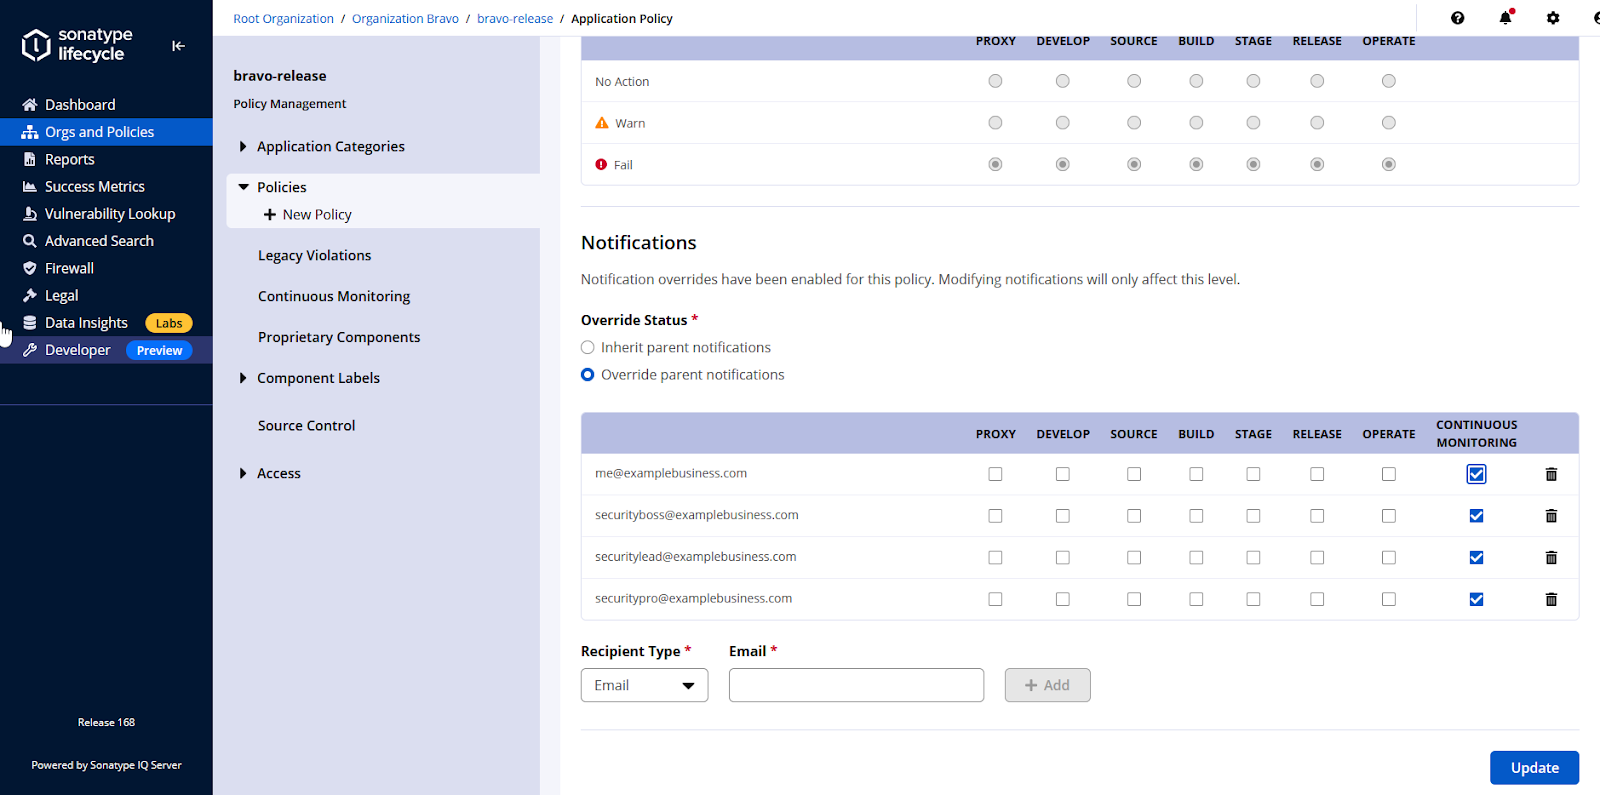Expand the Component Labels tree item

[243, 378]
